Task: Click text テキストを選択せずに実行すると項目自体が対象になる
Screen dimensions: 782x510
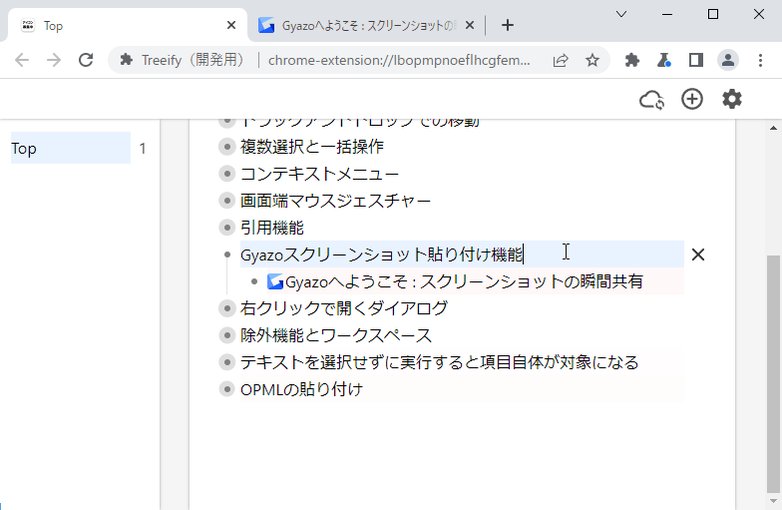Action: [439, 362]
